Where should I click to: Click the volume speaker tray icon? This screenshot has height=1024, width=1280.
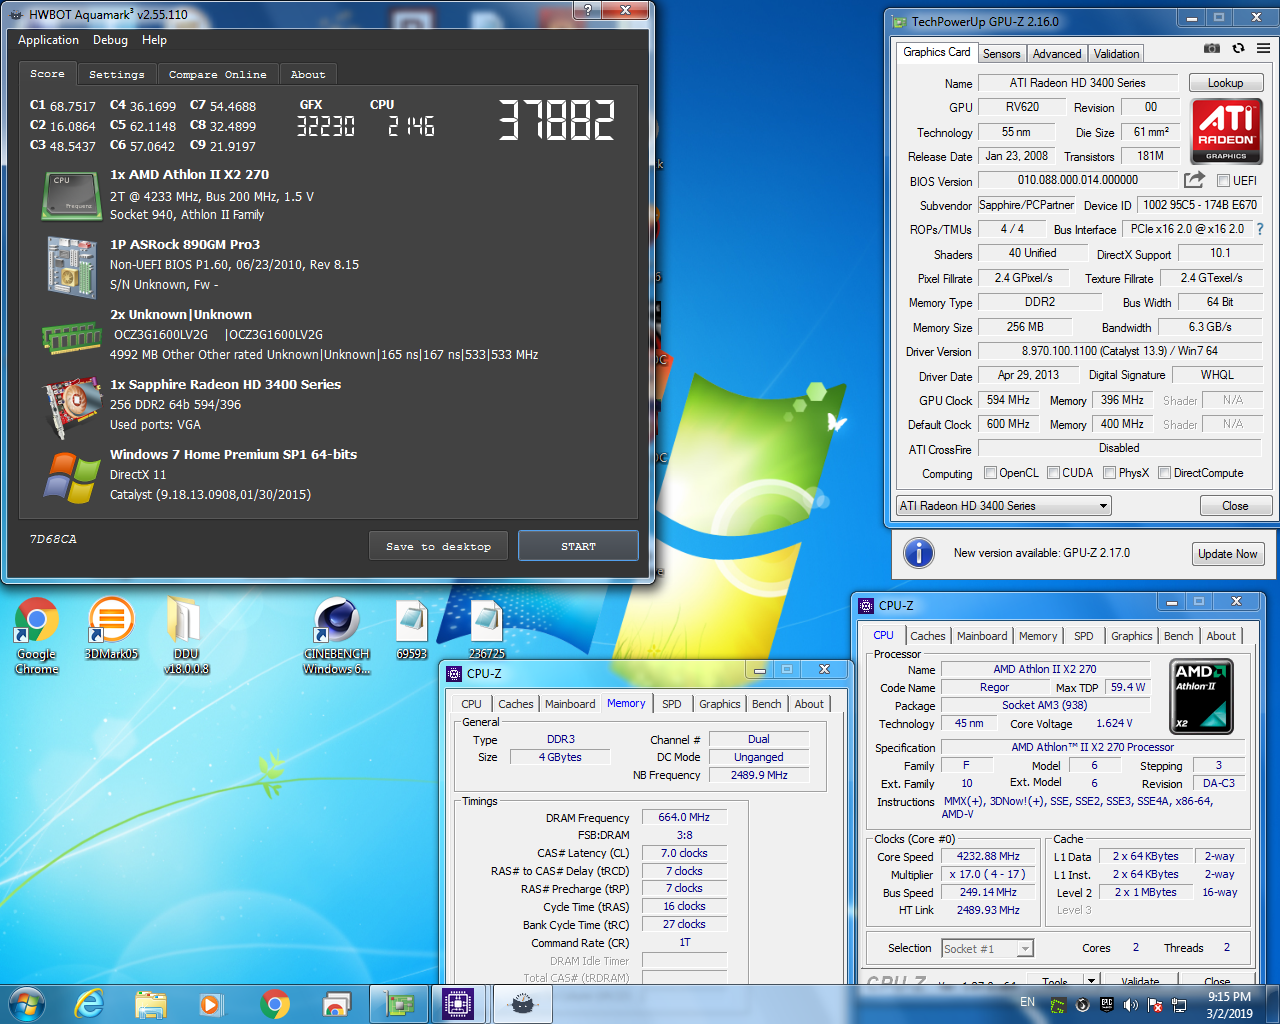1131,1004
